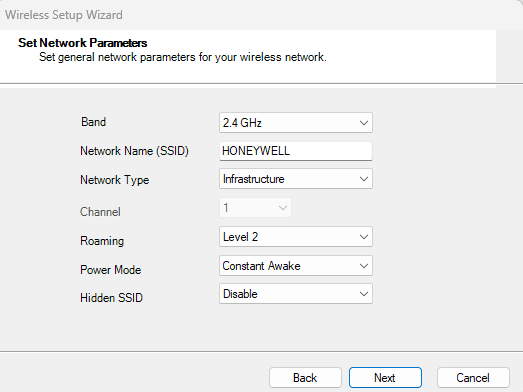Click the Network Name (SSID) label
The width and height of the screenshot is (523, 392).
click(134, 151)
